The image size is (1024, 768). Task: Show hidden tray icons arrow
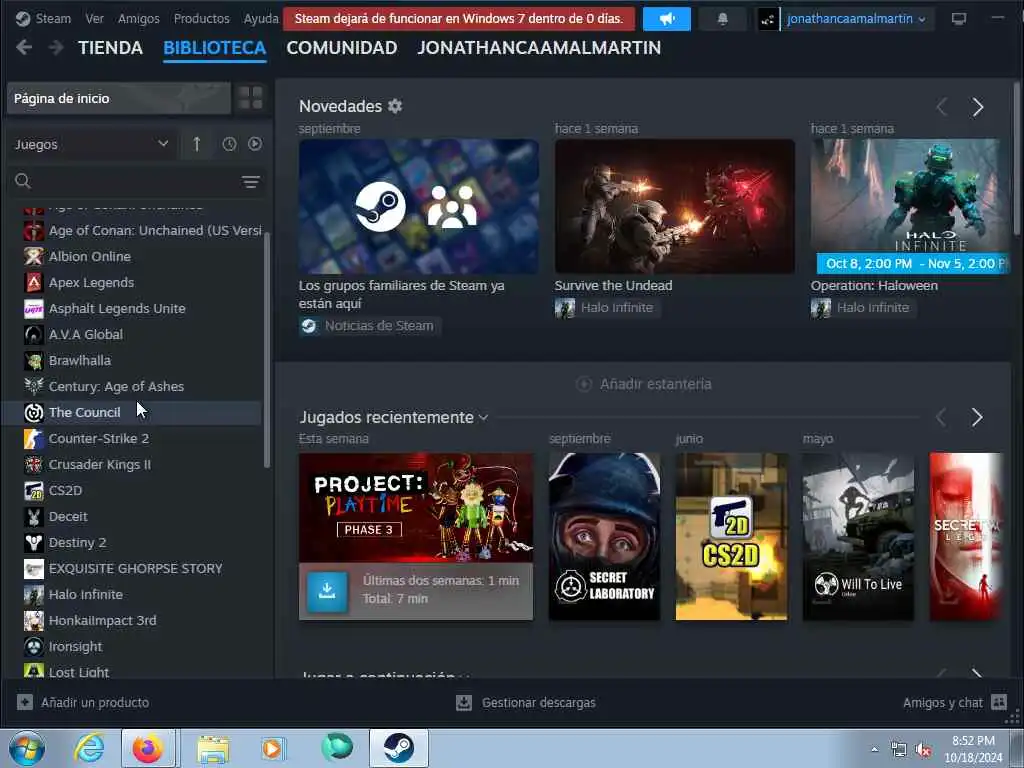tap(874, 749)
